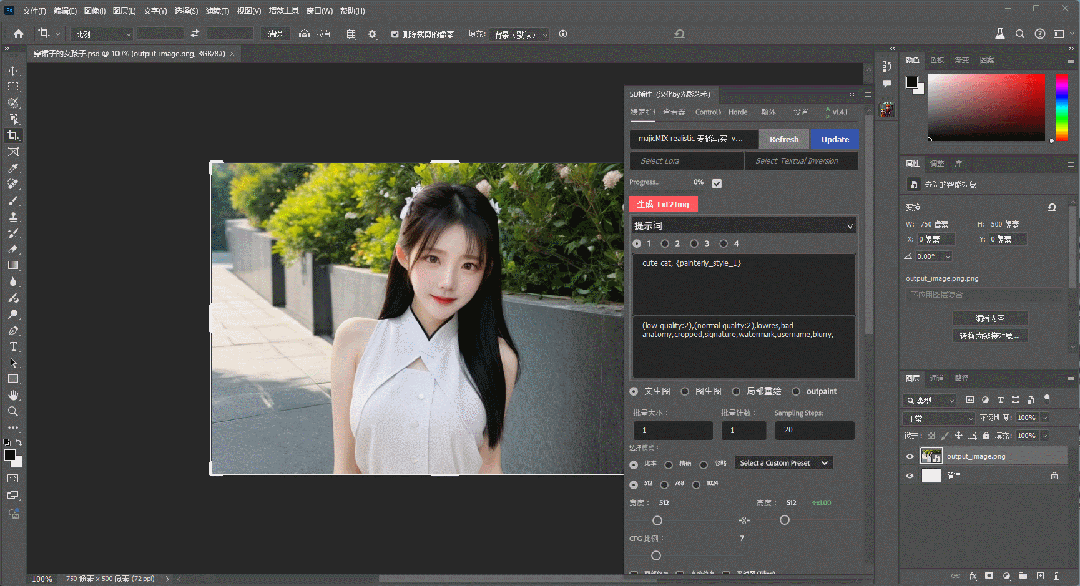
Task: Open the Select a Custom Preset dropdown
Action: coord(784,463)
